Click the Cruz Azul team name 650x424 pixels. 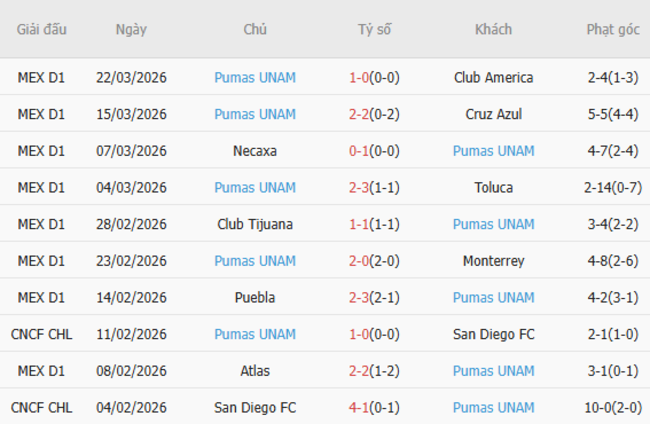pyautogui.click(x=493, y=114)
